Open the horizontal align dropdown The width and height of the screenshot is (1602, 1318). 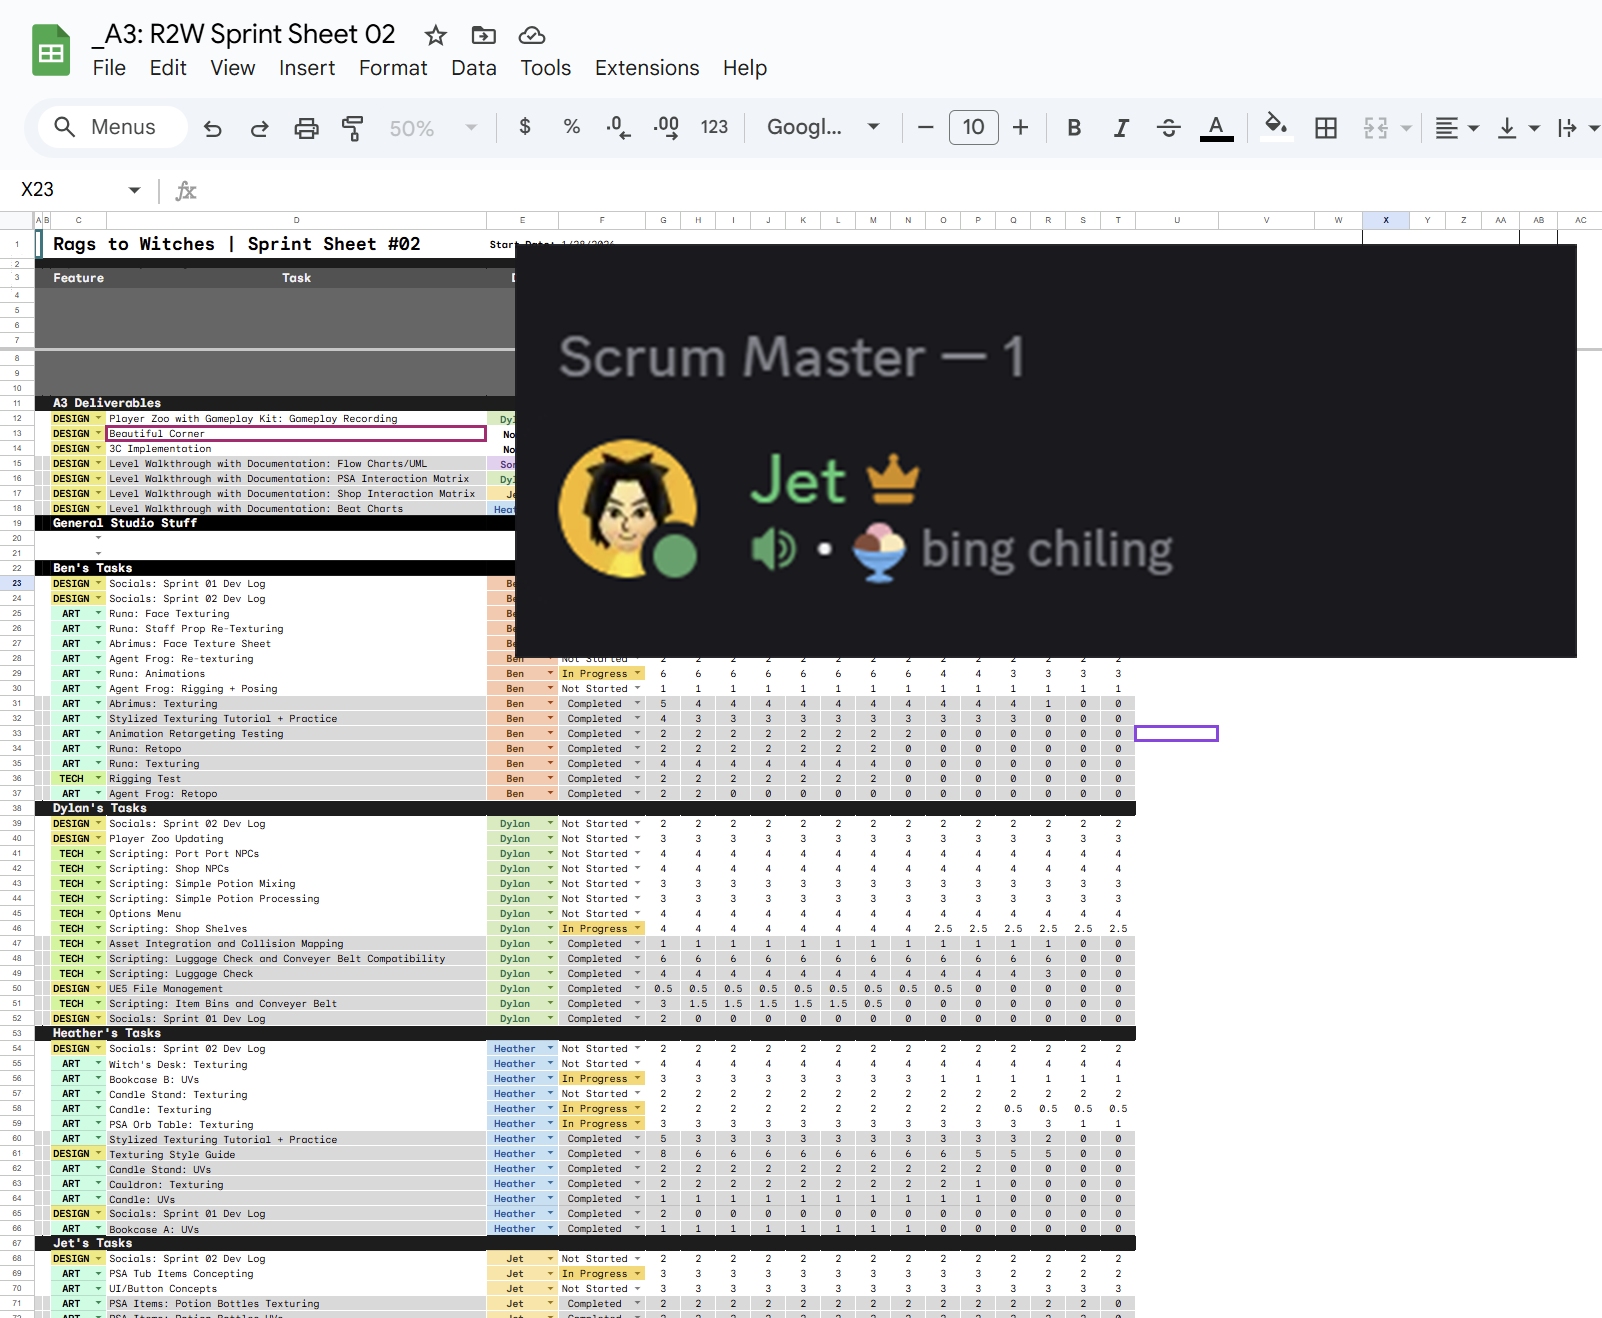1456,128
